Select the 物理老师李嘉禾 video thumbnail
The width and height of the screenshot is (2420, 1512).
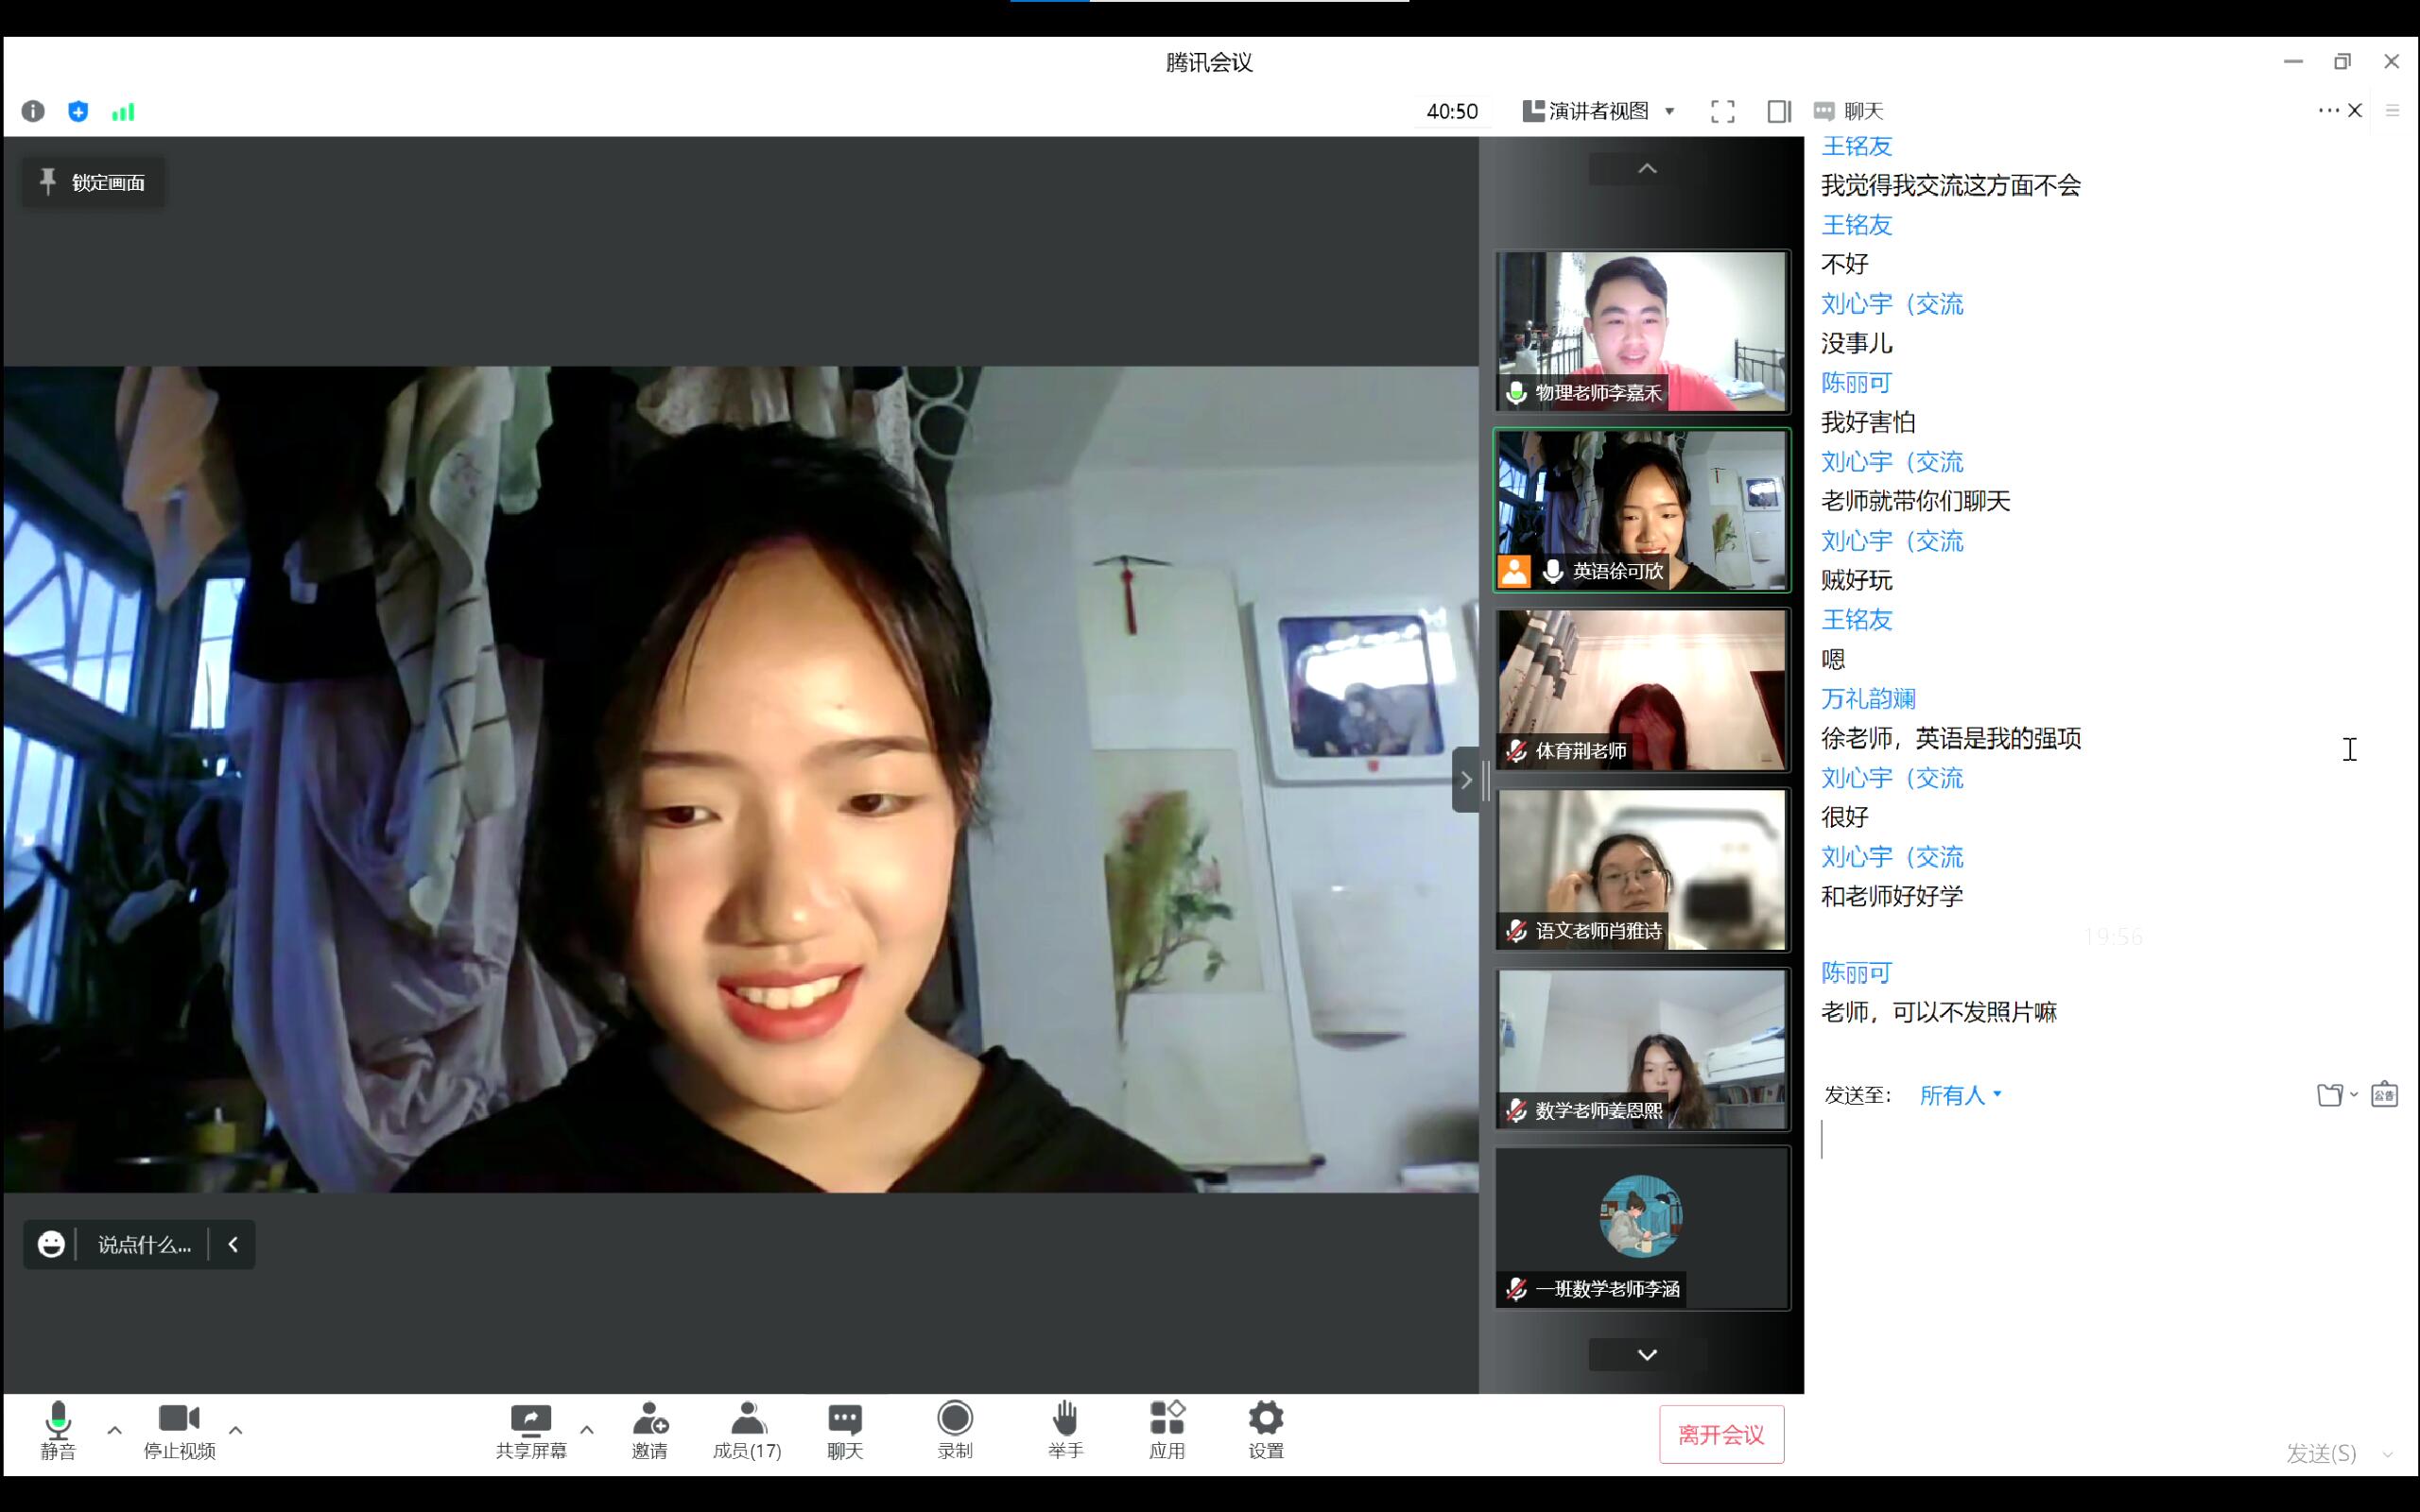coord(1642,330)
